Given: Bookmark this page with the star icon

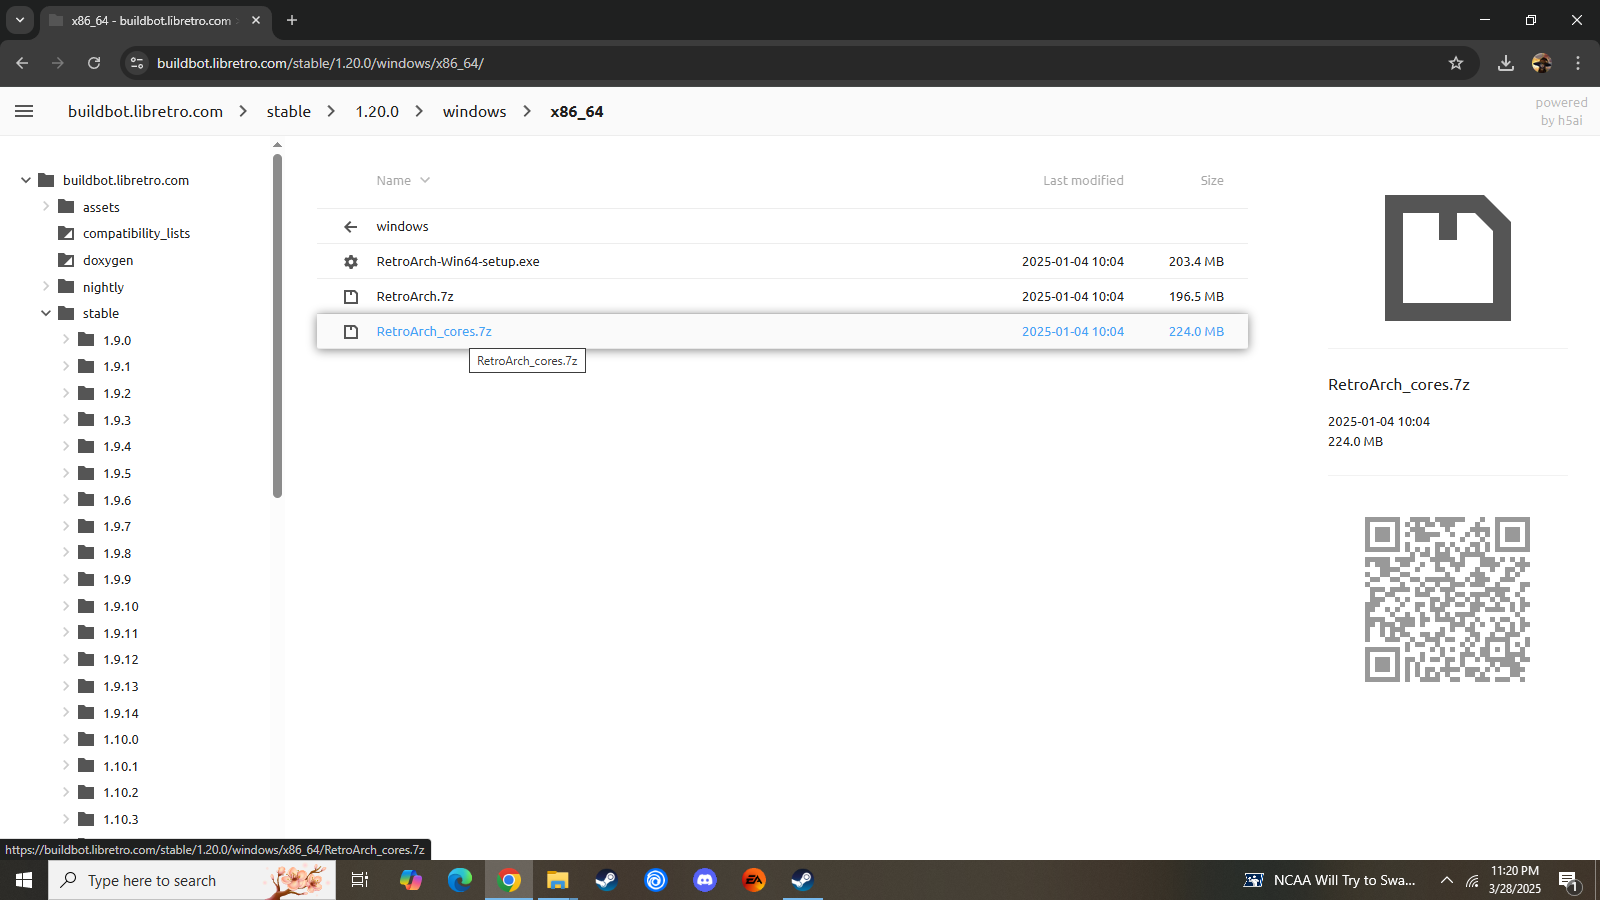Looking at the screenshot, I should 1456,63.
